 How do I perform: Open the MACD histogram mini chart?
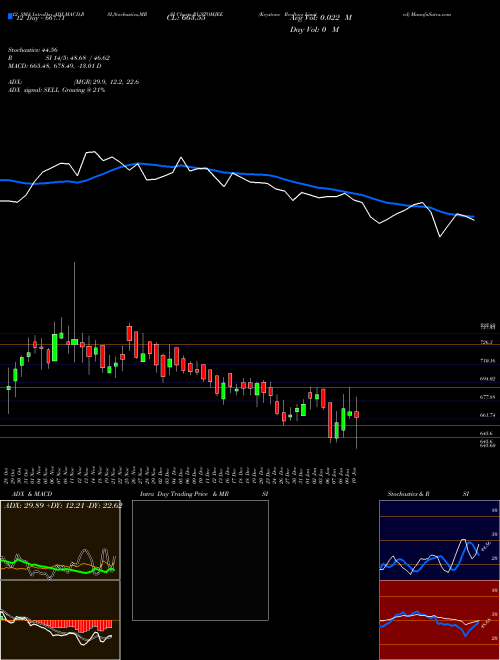point(60,620)
